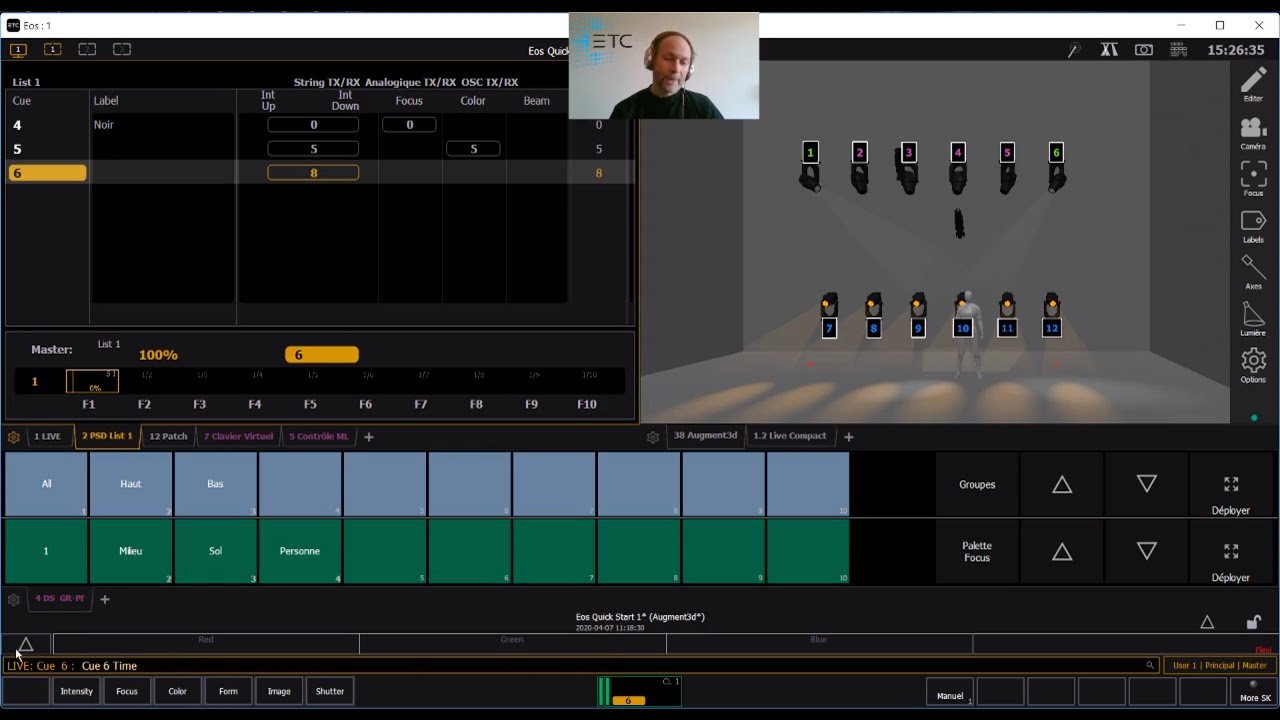1280x720 pixels.
Task: Open the Options gear in Augment3d
Action: (1253, 365)
